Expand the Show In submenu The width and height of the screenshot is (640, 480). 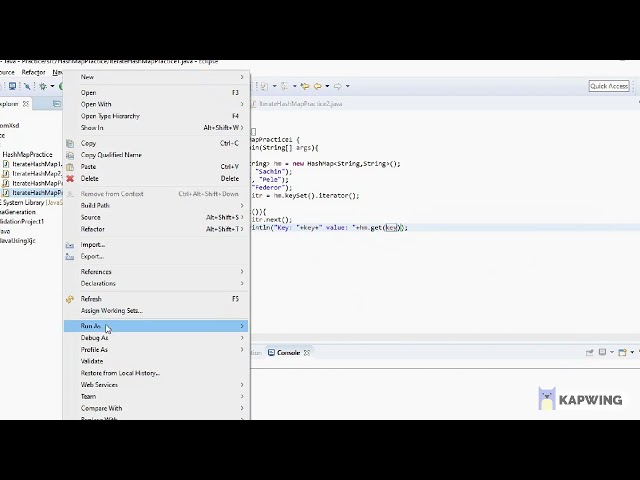coord(156,128)
